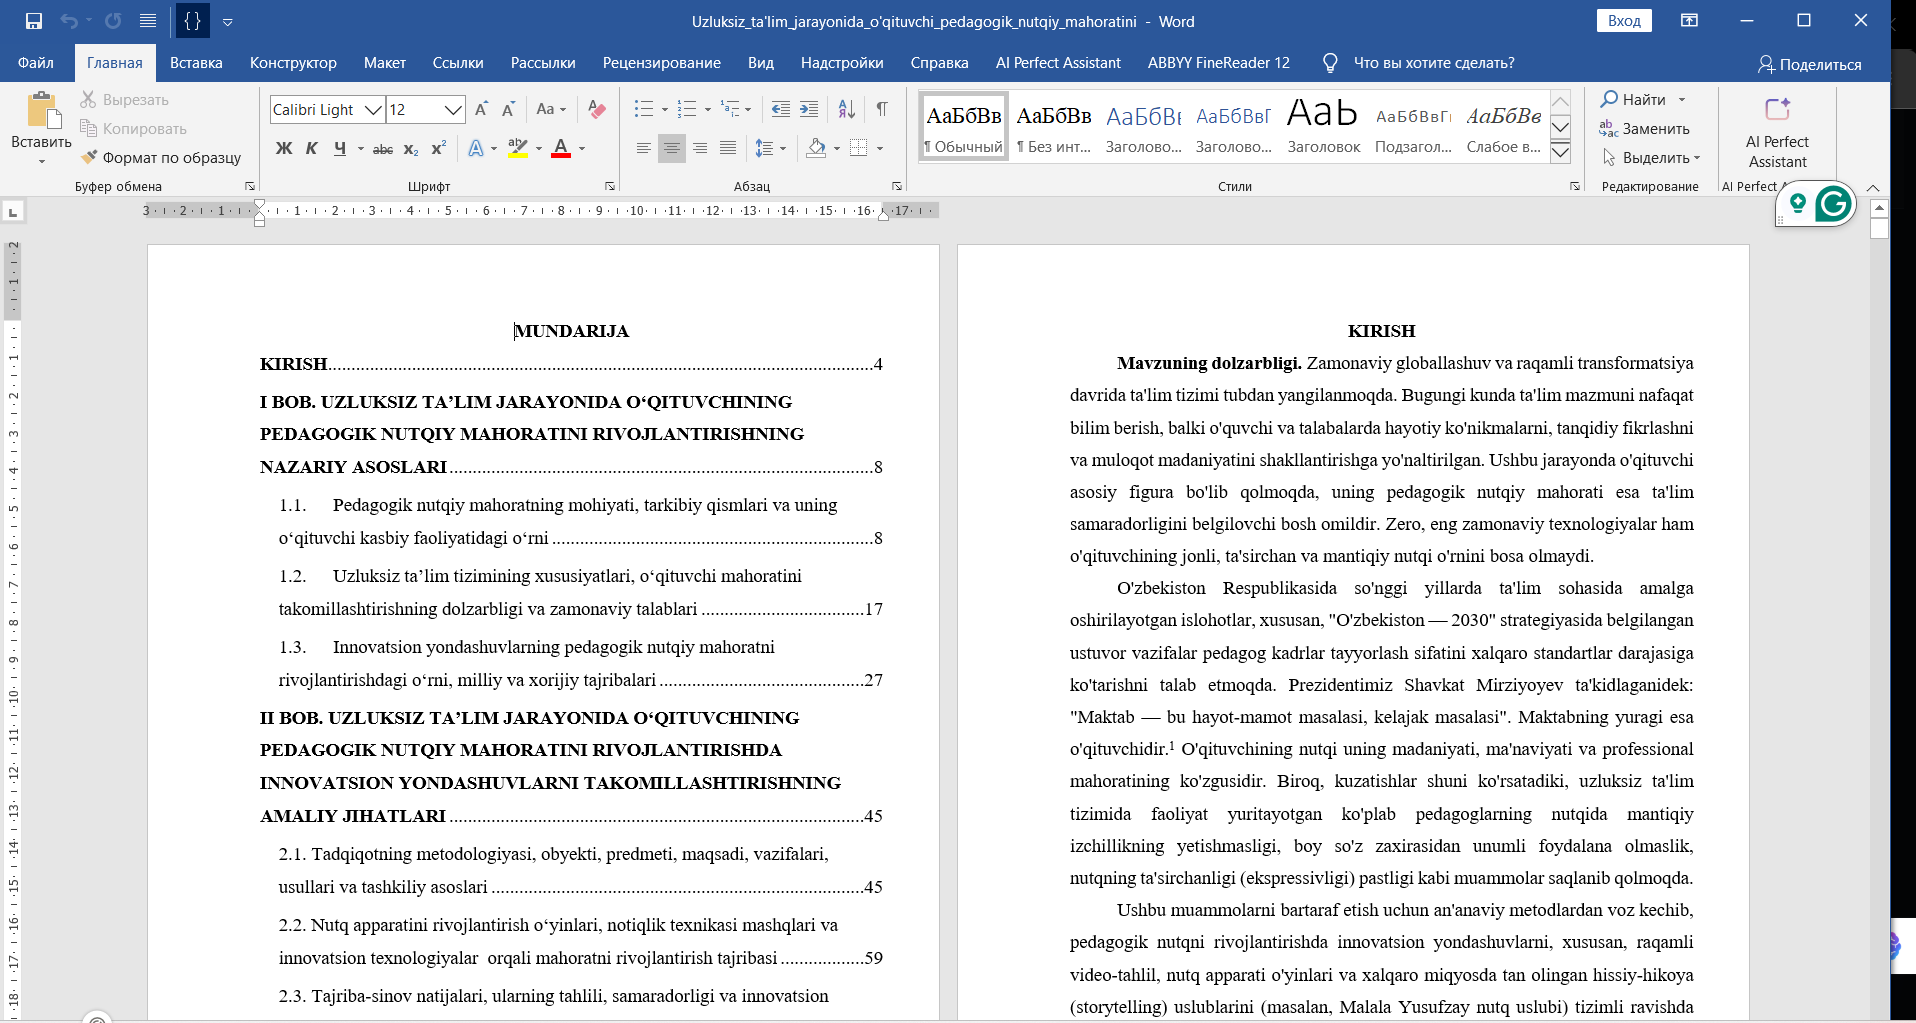Screen dimensions: 1916x1023
Task: Apply subscript formatting
Action: (411, 148)
